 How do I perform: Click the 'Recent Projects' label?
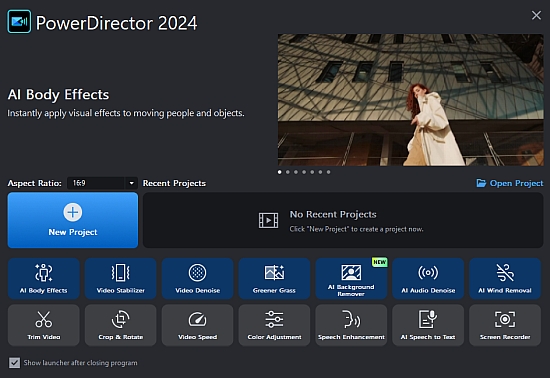click(174, 183)
